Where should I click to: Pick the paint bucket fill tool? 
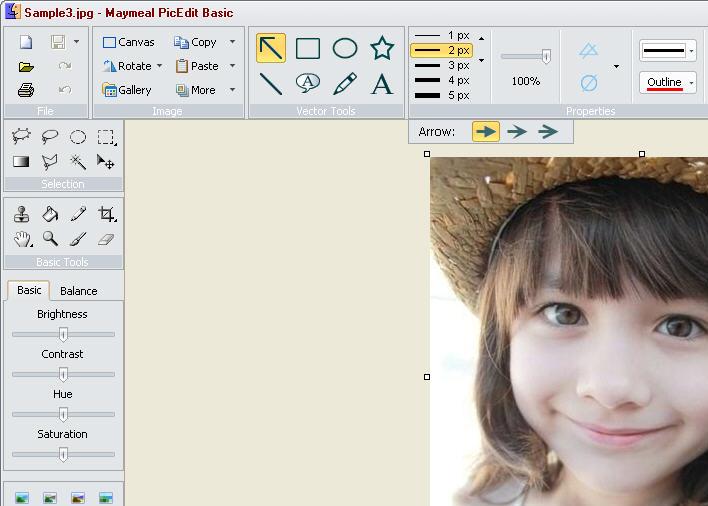[x=49, y=214]
